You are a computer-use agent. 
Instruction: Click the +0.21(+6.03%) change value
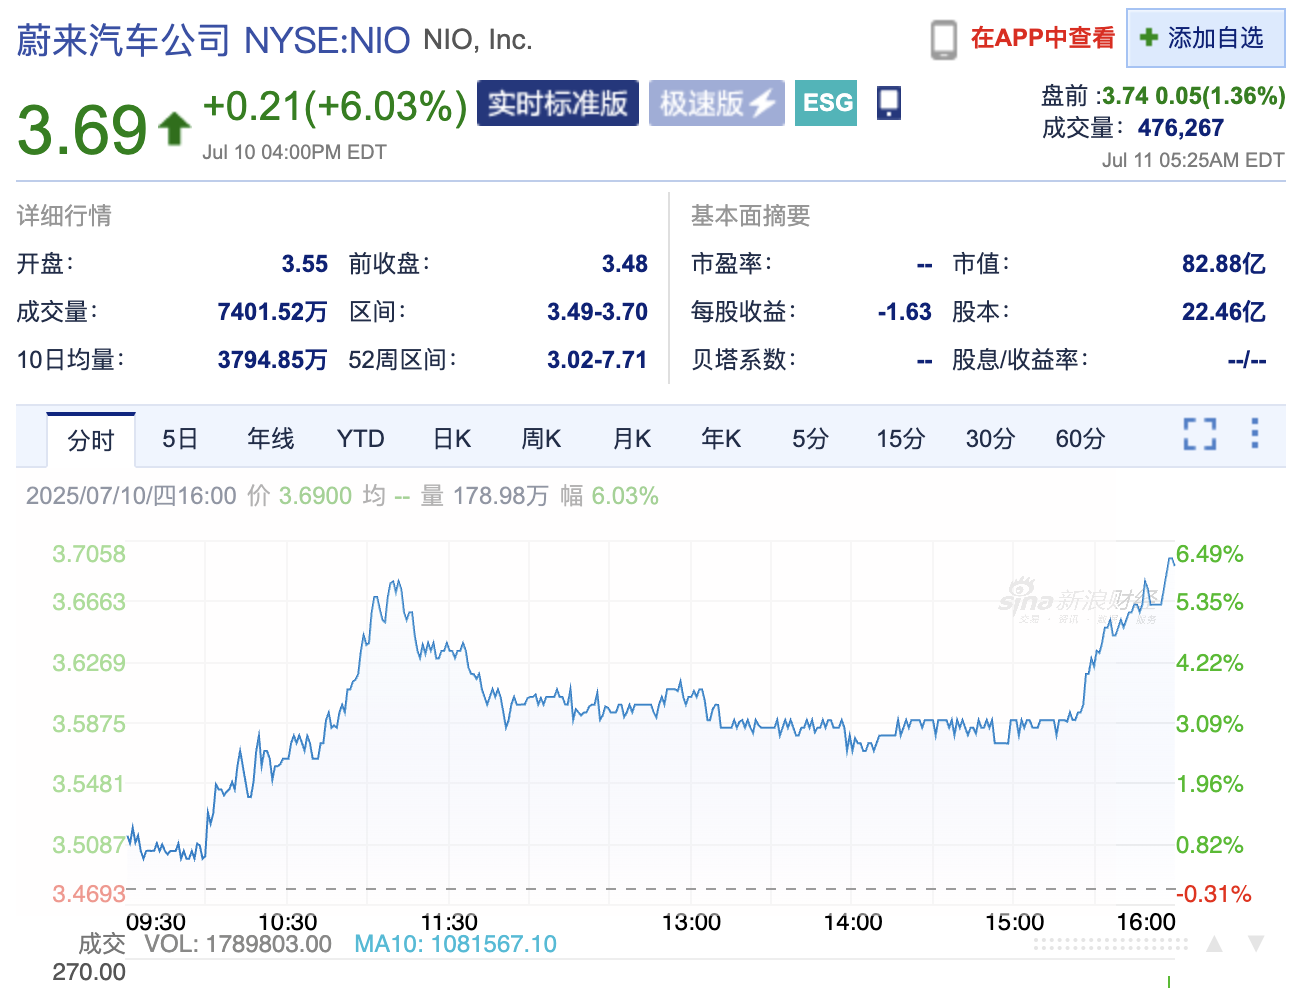pyautogui.click(x=335, y=106)
